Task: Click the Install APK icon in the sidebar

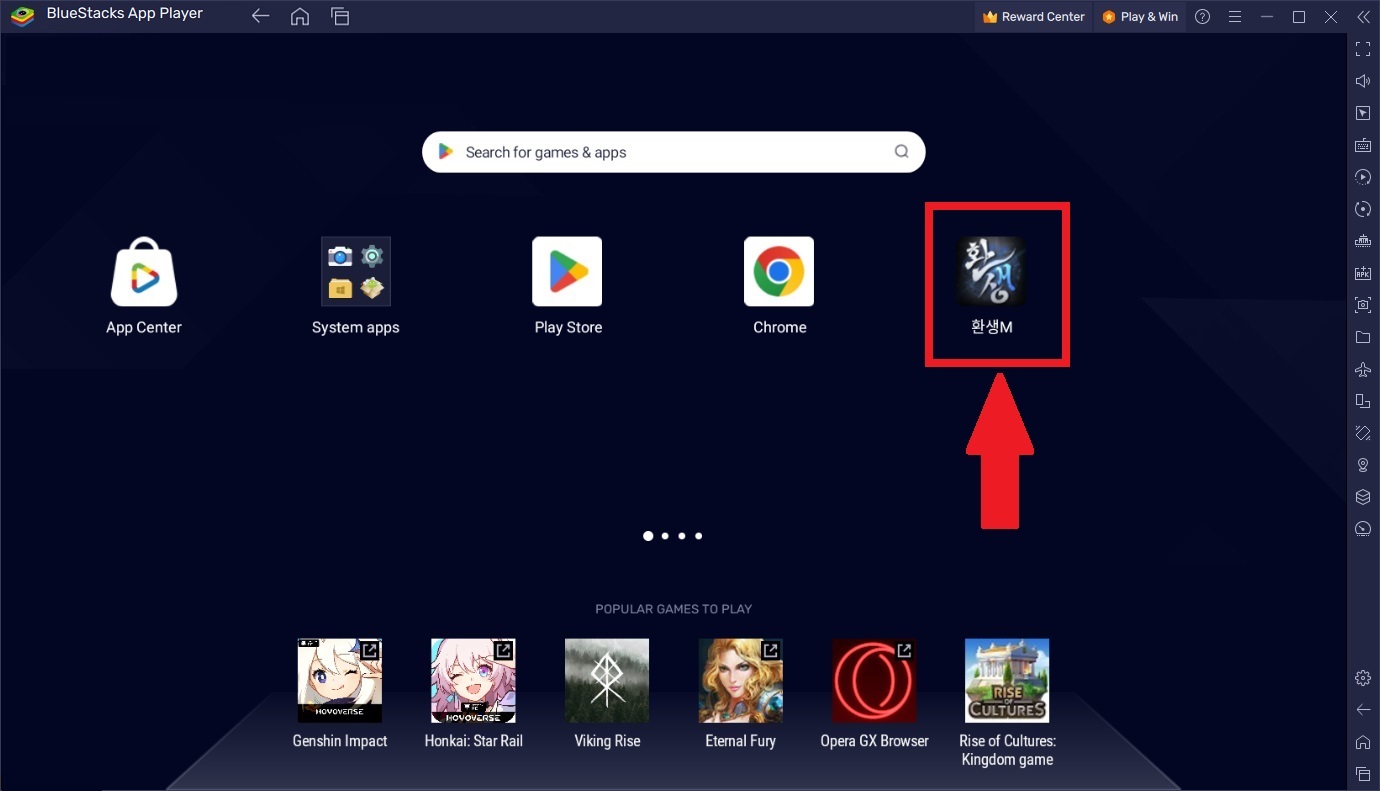Action: (1363, 273)
